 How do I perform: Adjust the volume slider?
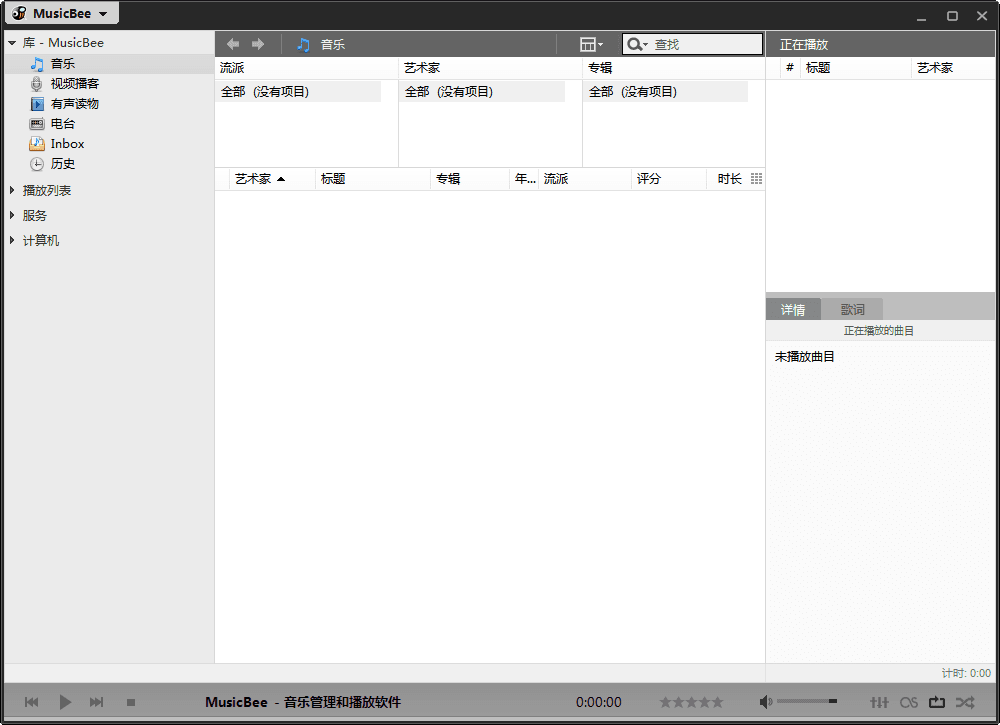coord(807,701)
